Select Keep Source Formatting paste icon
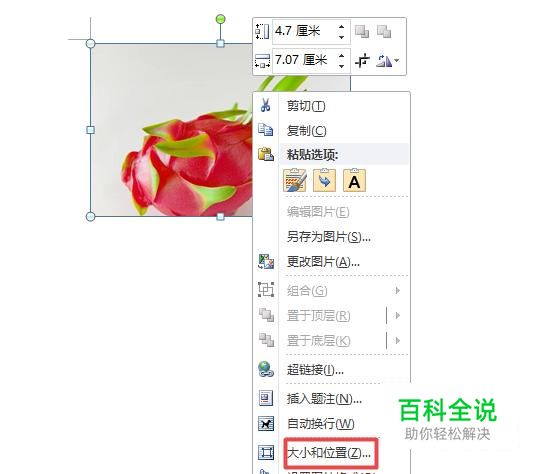This screenshot has height=474, width=542. tap(295, 180)
